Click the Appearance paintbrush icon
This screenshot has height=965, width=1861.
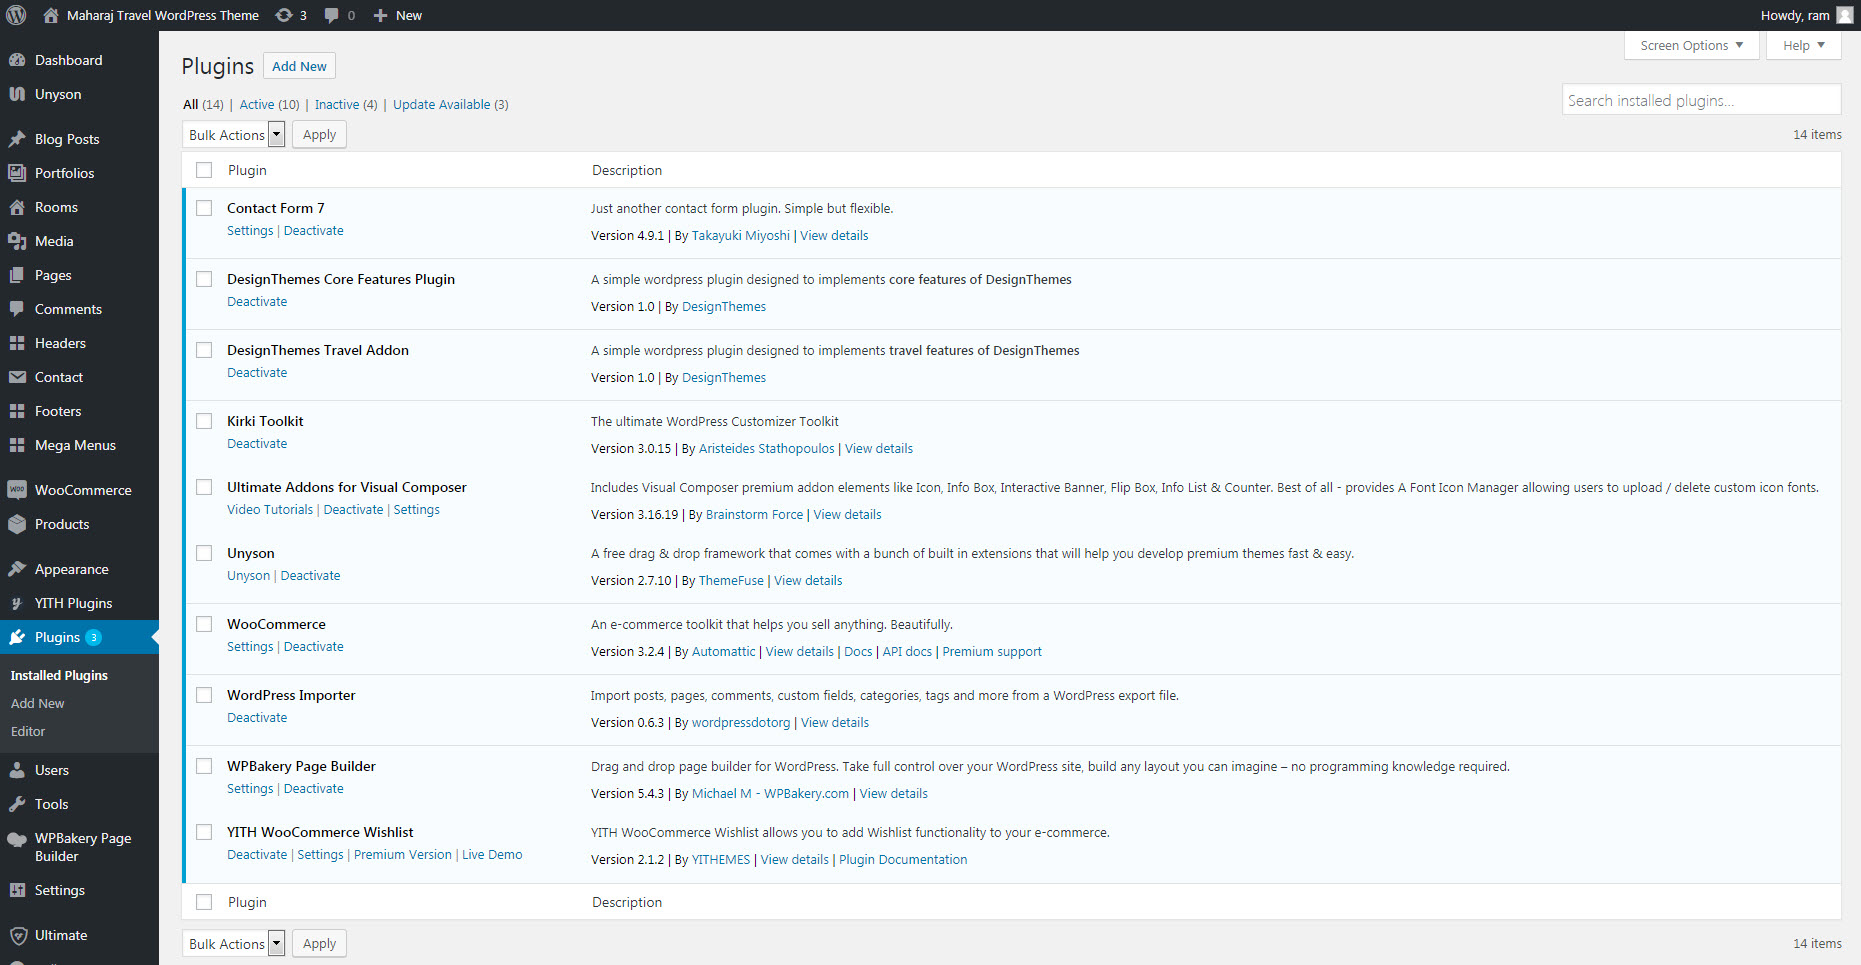pos(17,569)
